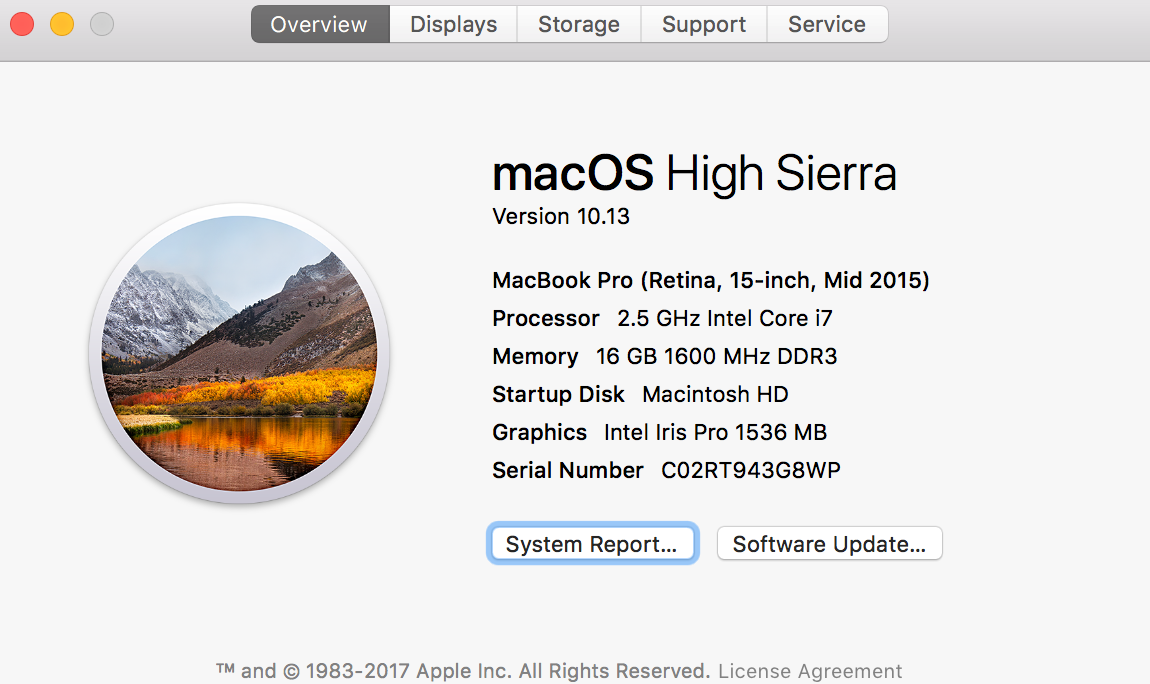Select the Support tab
The height and width of the screenshot is (684, 1150).
pyautogui.click(x=703, y=24)
